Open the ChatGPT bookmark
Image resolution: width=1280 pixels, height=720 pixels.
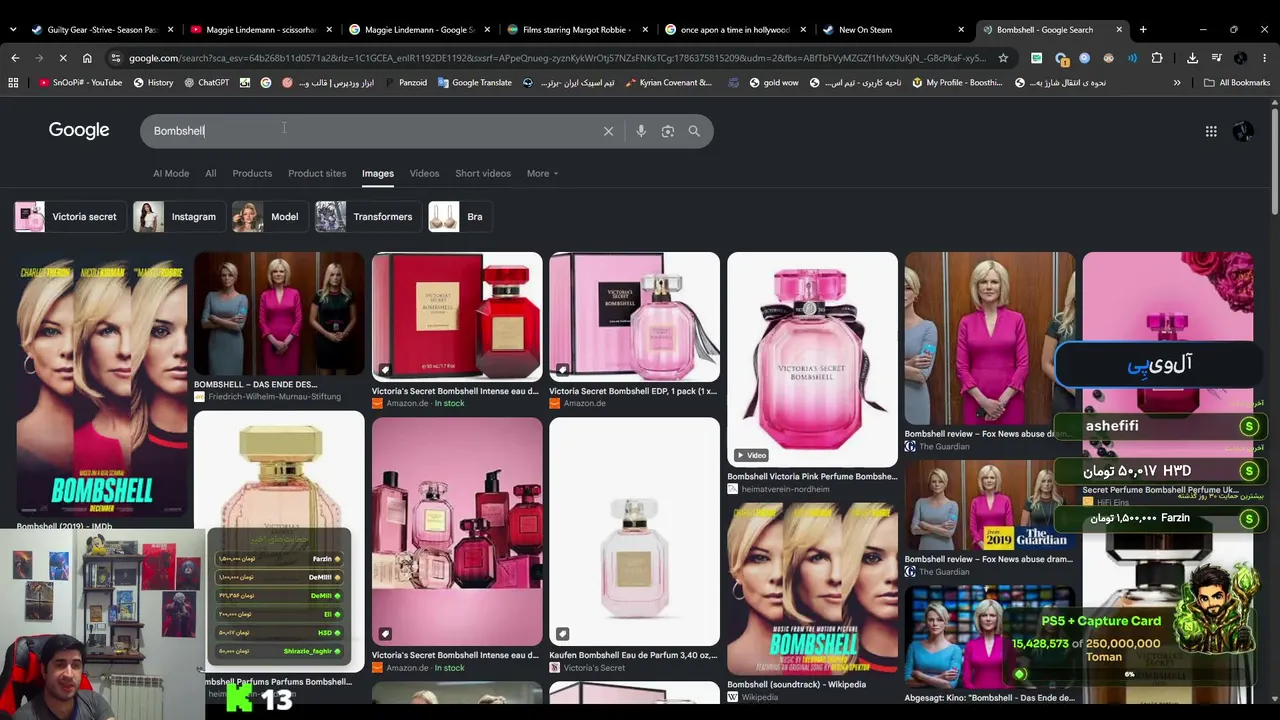[206, 83]
